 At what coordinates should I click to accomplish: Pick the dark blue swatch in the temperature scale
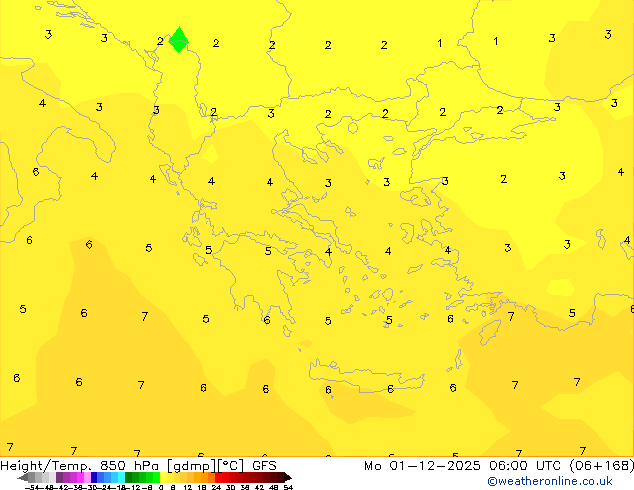[x=94, y=477]
